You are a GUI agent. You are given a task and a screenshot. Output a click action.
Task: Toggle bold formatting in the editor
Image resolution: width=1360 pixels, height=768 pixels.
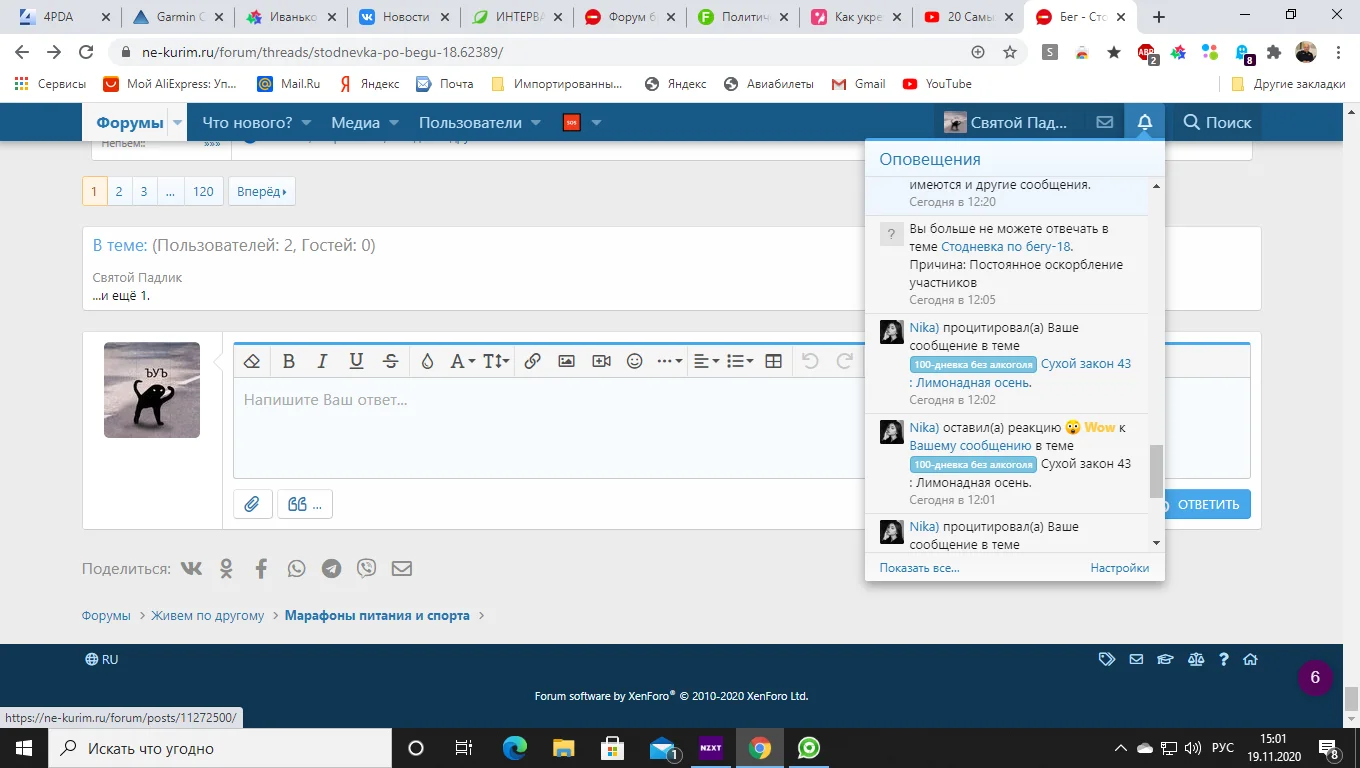[x=289, y=361]
